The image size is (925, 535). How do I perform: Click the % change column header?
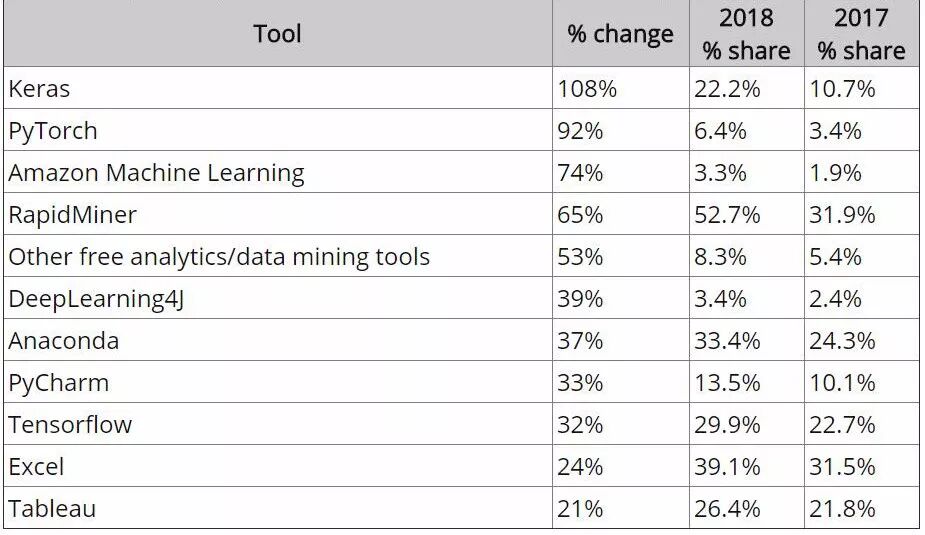point(621,33)
